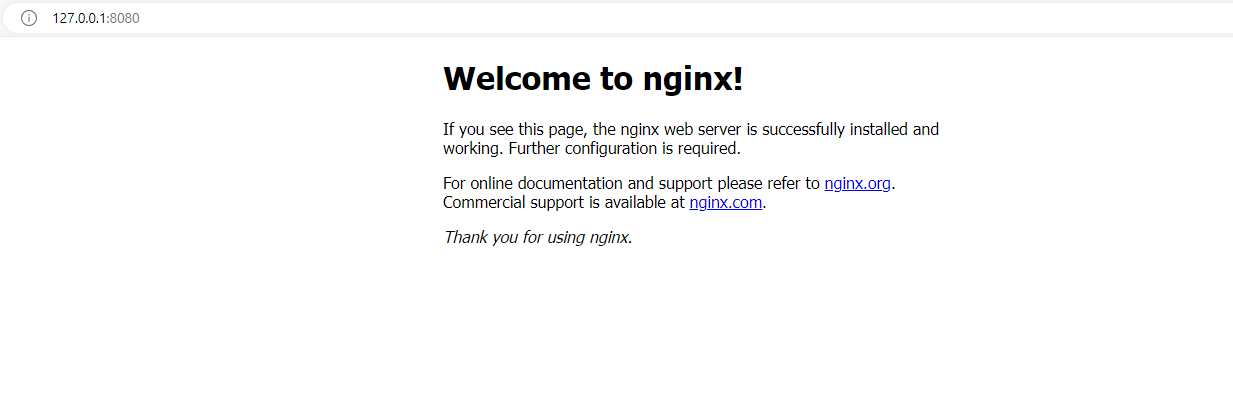
Task: Open the nginx.com commercial support link
Action: pyautogui.click(x=726, y=203)
